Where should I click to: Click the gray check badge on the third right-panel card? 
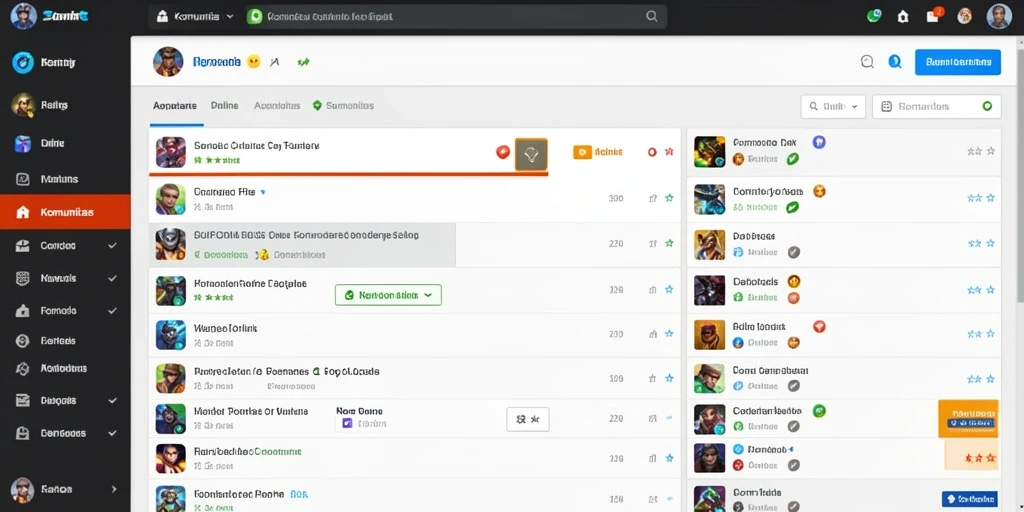[x=793, y=251]
